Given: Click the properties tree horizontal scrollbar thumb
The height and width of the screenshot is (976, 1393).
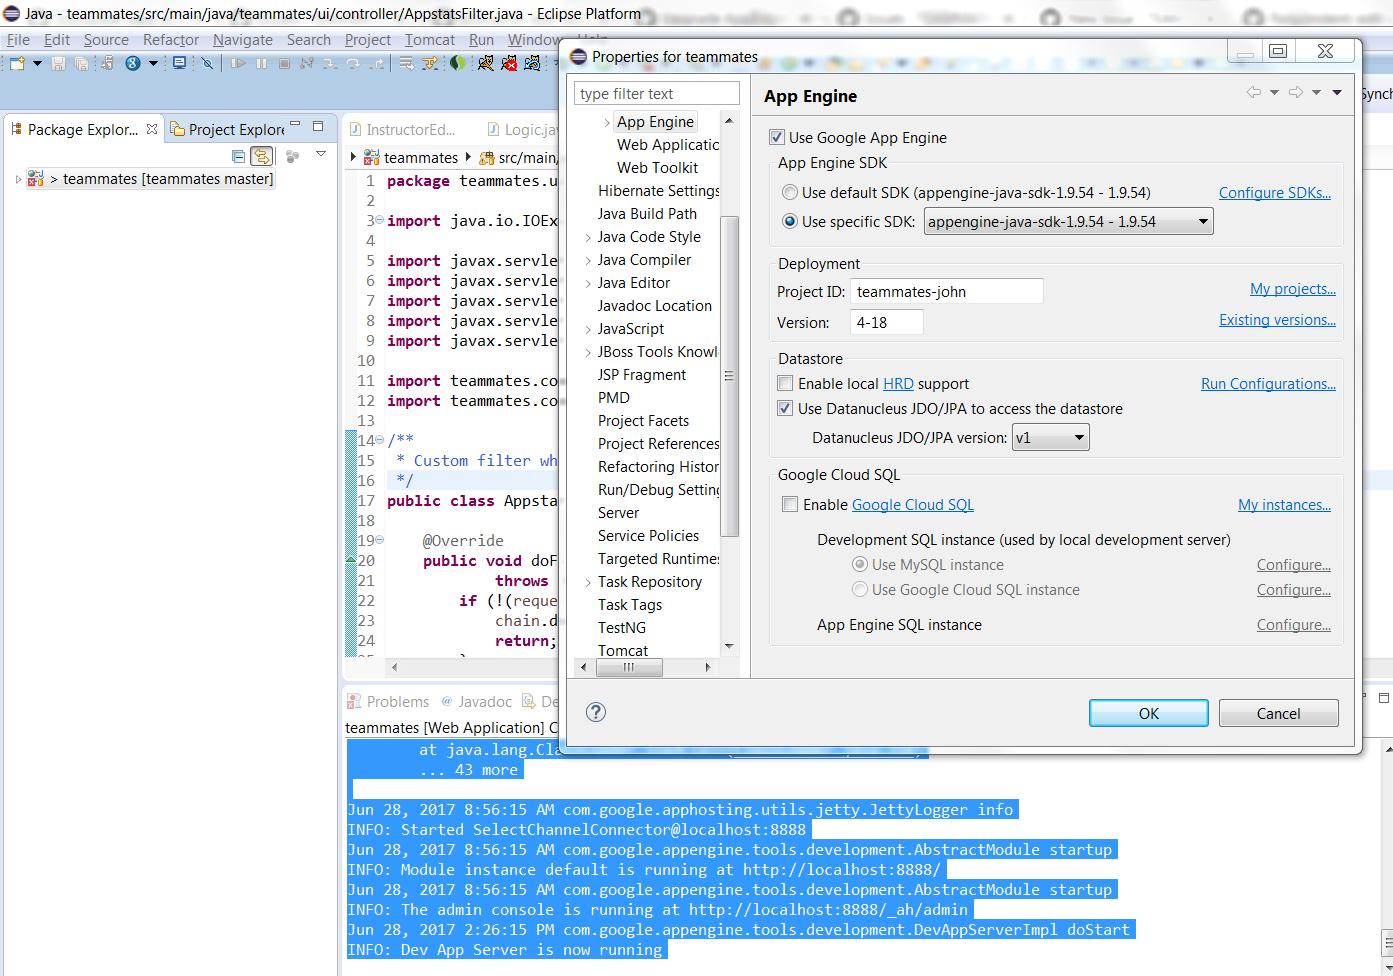Looking at the screenshot, I should (629, 667).
